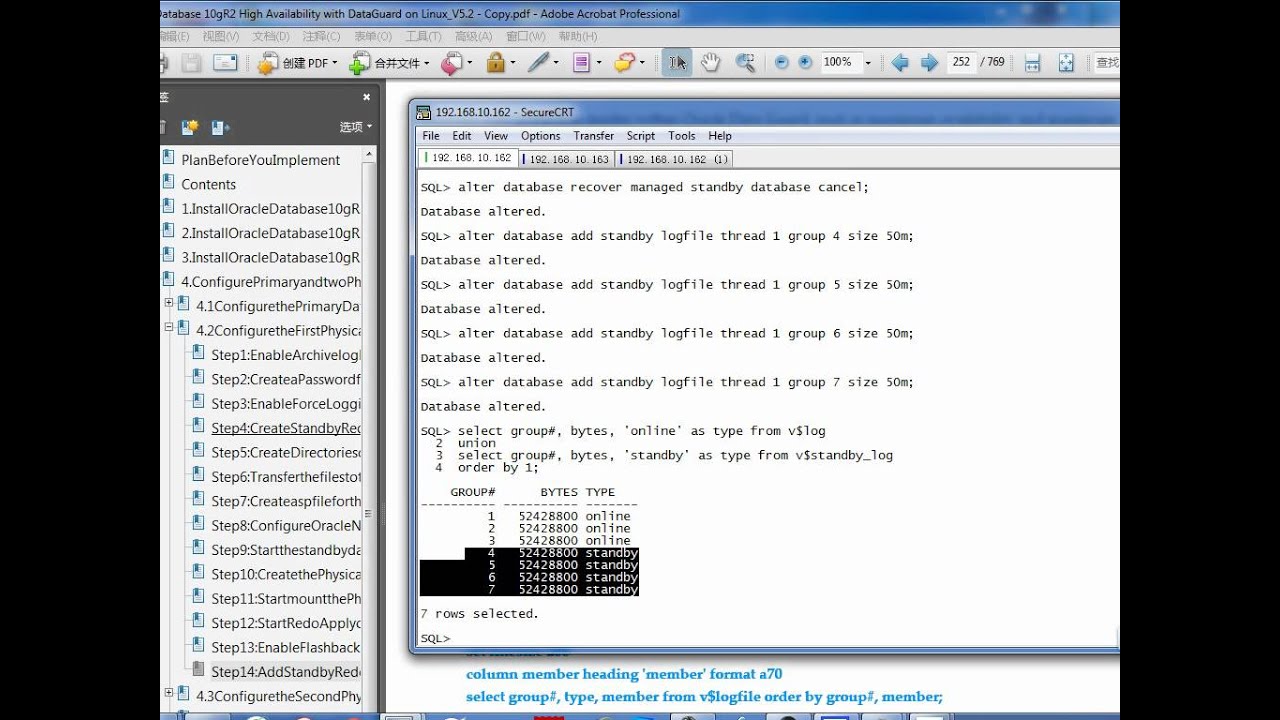1280x720 pixels.
Task: Choose the Marquee Zoom tool
Action: [x=745, y=62]
